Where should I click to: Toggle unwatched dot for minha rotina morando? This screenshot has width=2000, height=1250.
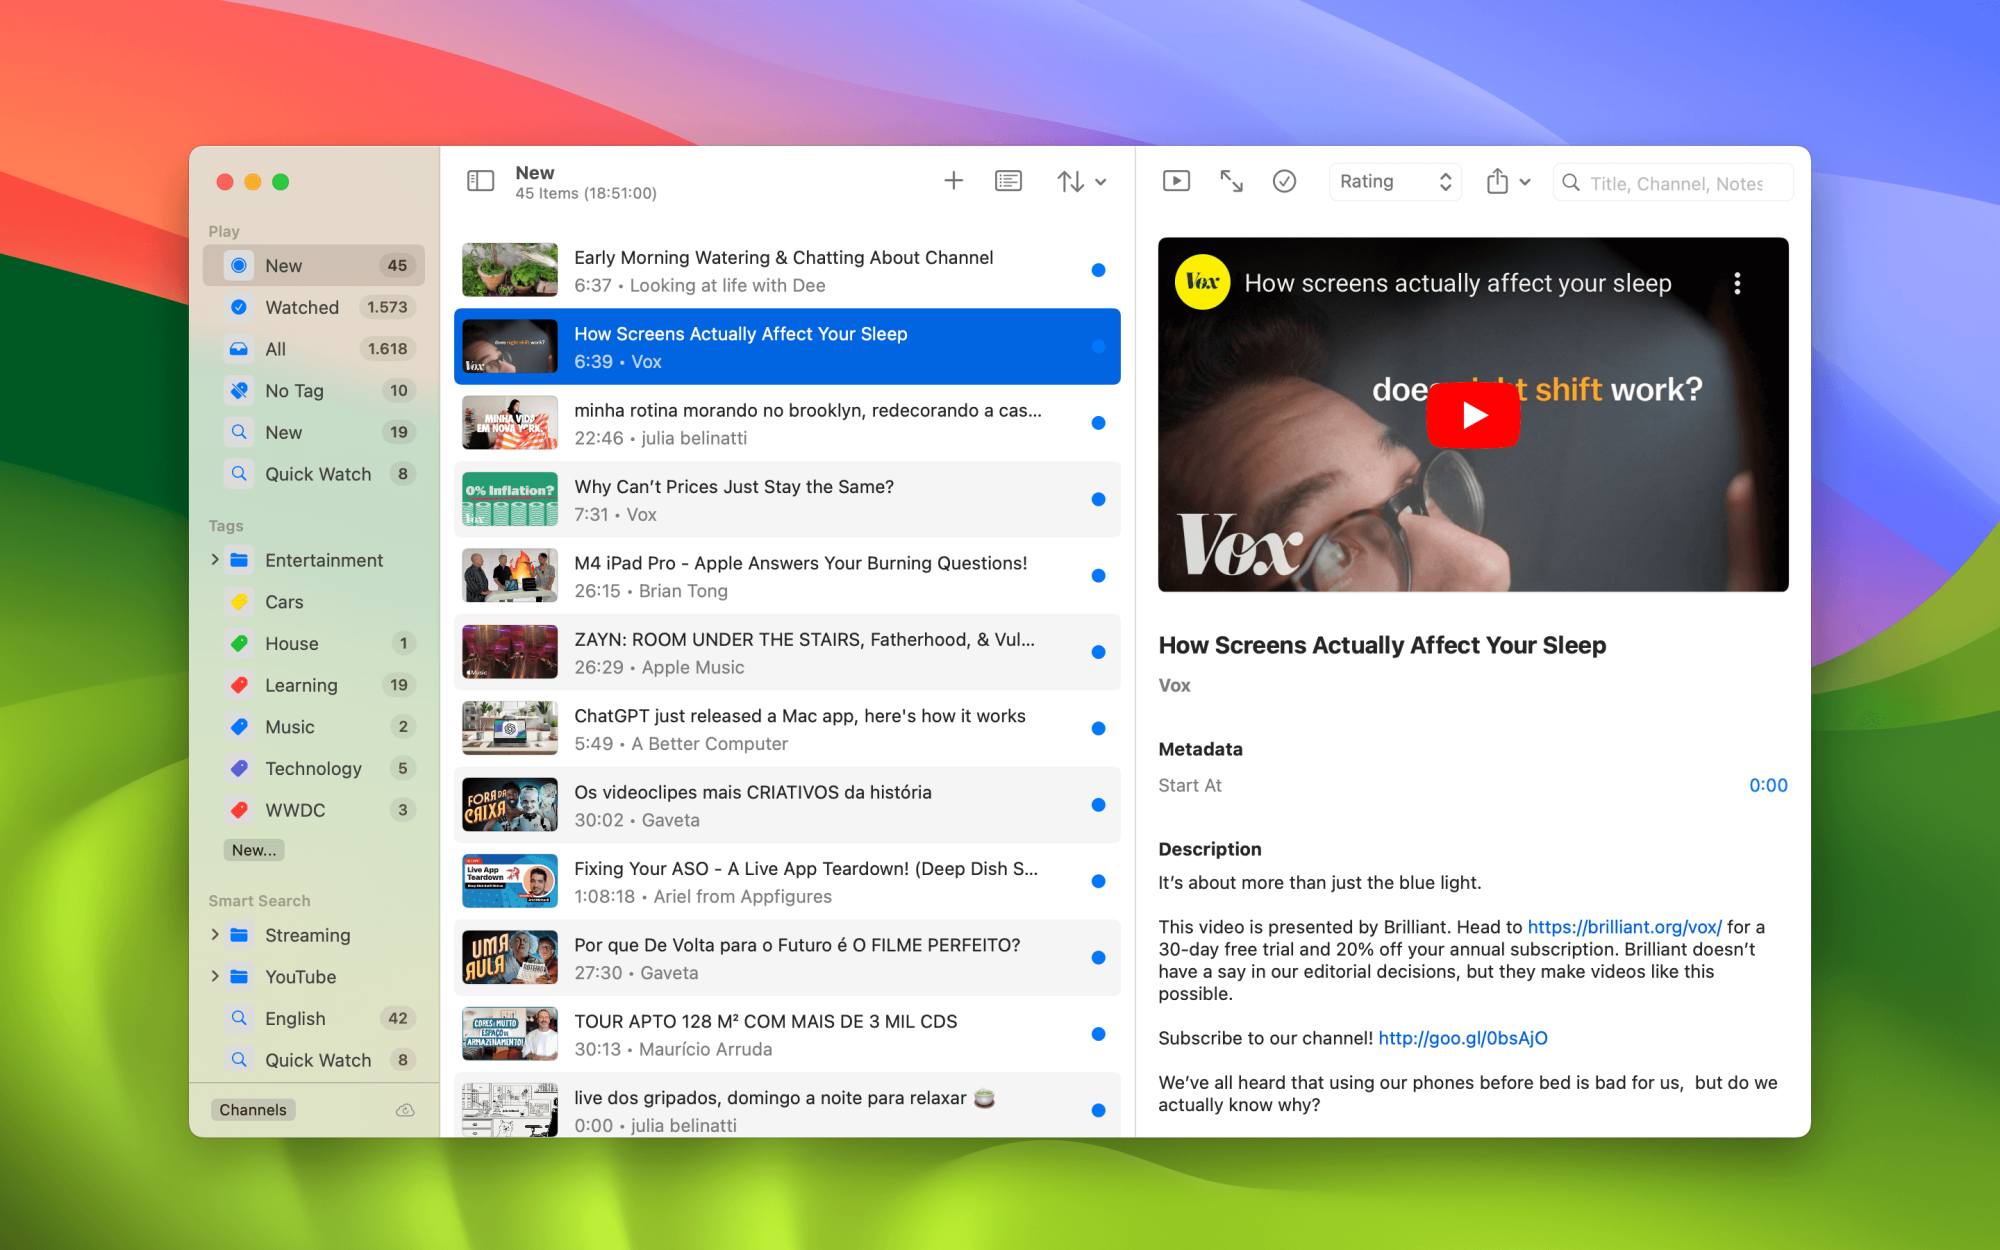pyautogui.click(x=1098, y=423)
